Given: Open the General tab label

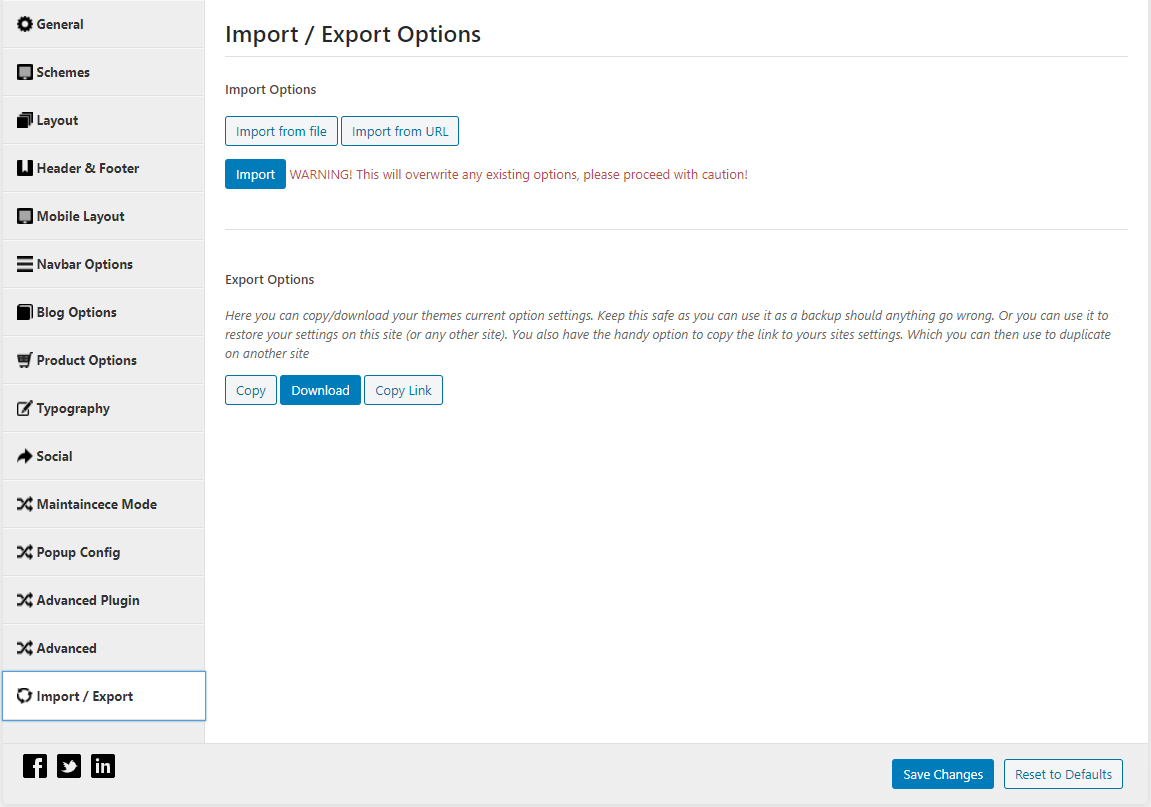Looking at the screenshot, I should pos(60,24).
